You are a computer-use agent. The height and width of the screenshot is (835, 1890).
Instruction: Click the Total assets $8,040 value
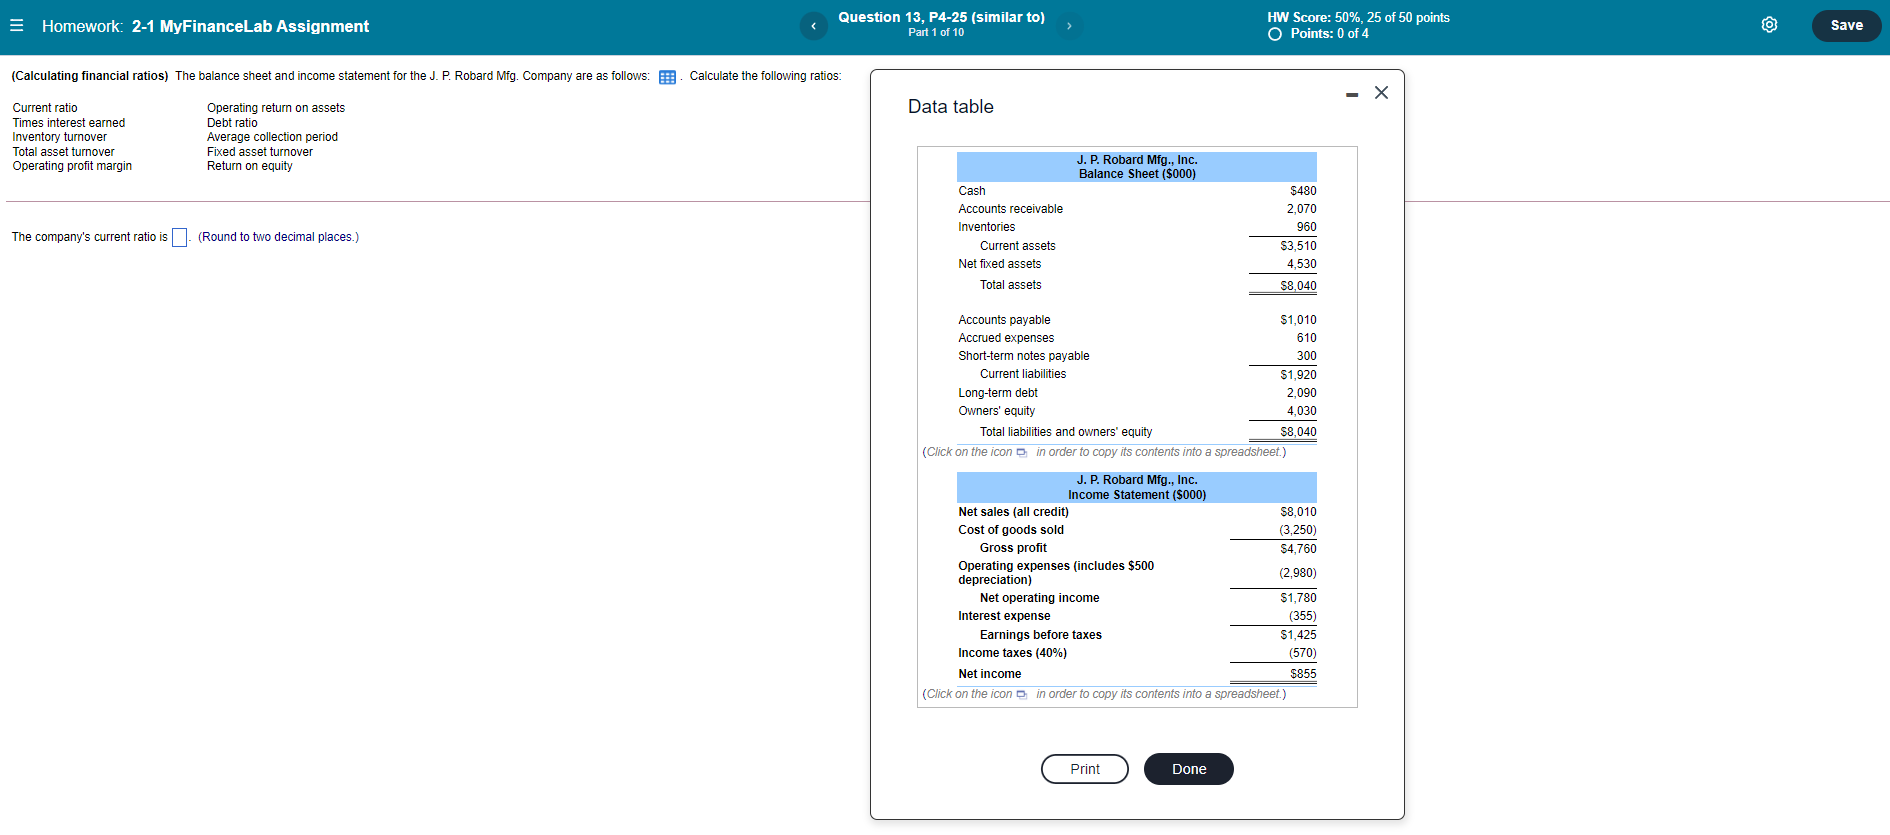(1298, 286)
